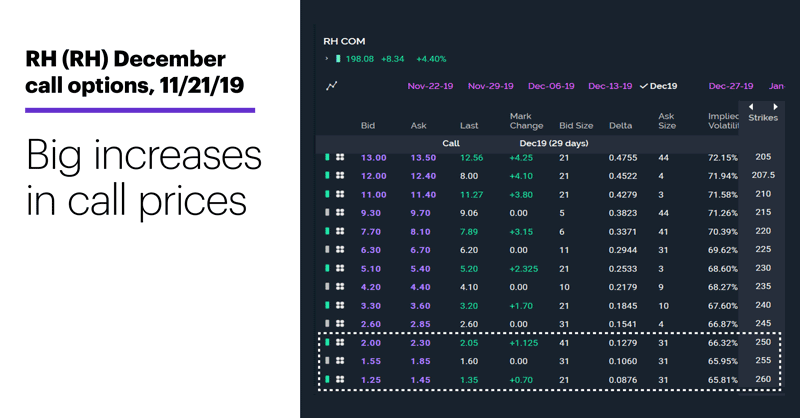
Task: Open grid icon in the 225 strike row
Action: pos(340,250)
